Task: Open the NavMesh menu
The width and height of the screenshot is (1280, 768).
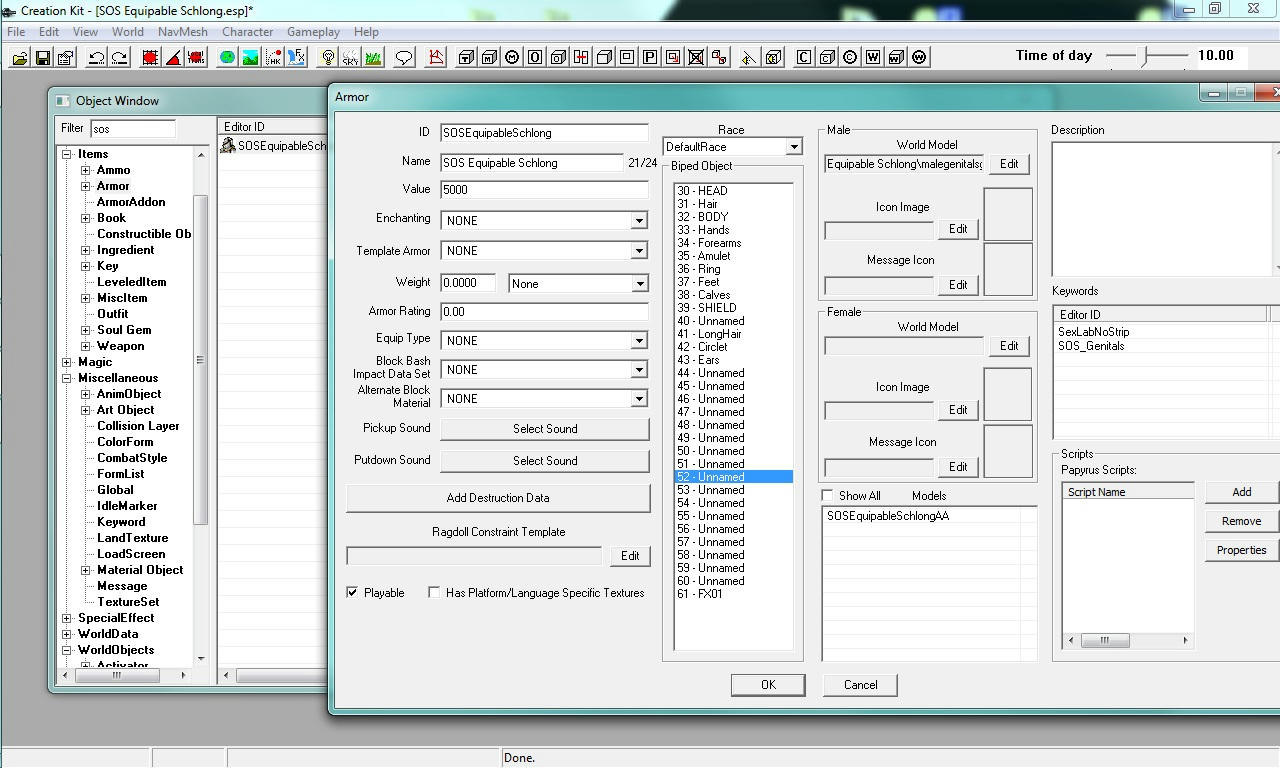Action: (183, 32)
